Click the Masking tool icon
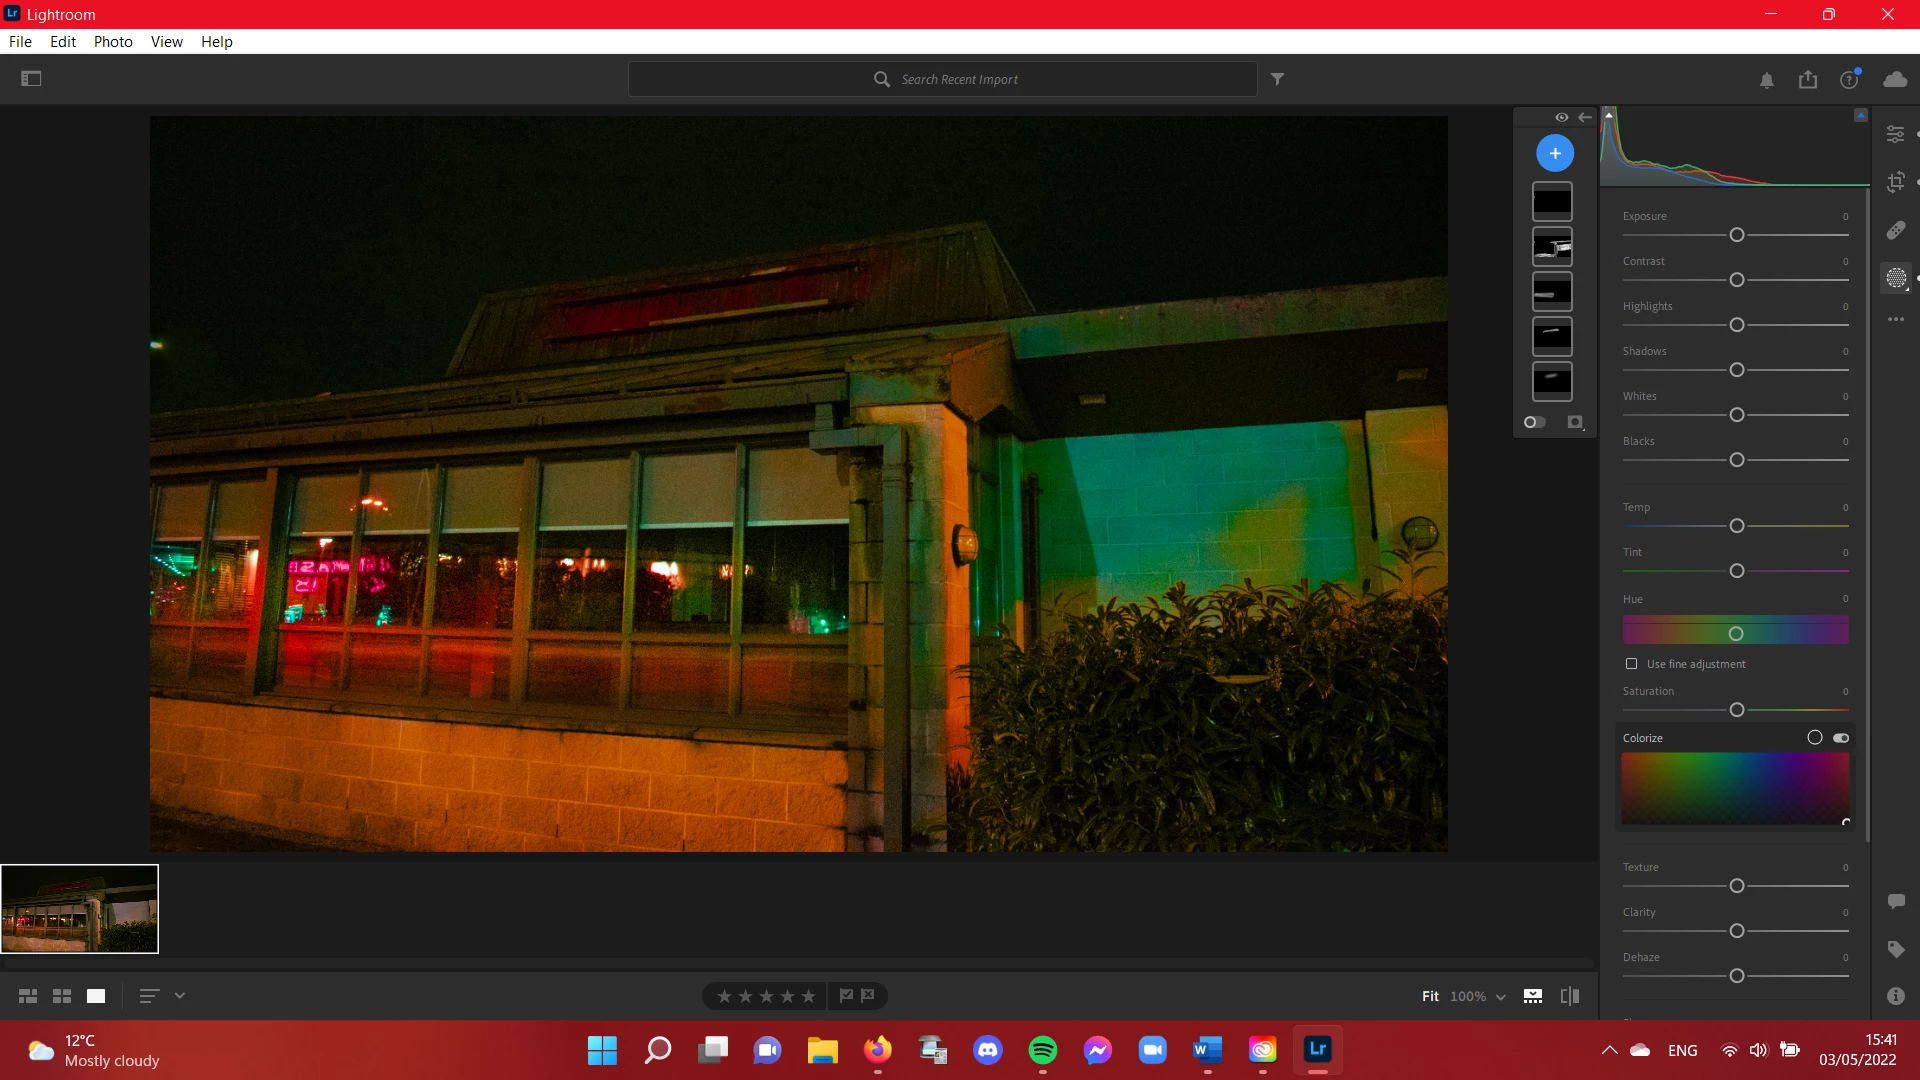1920x1080 pixels. [1895, 278]
